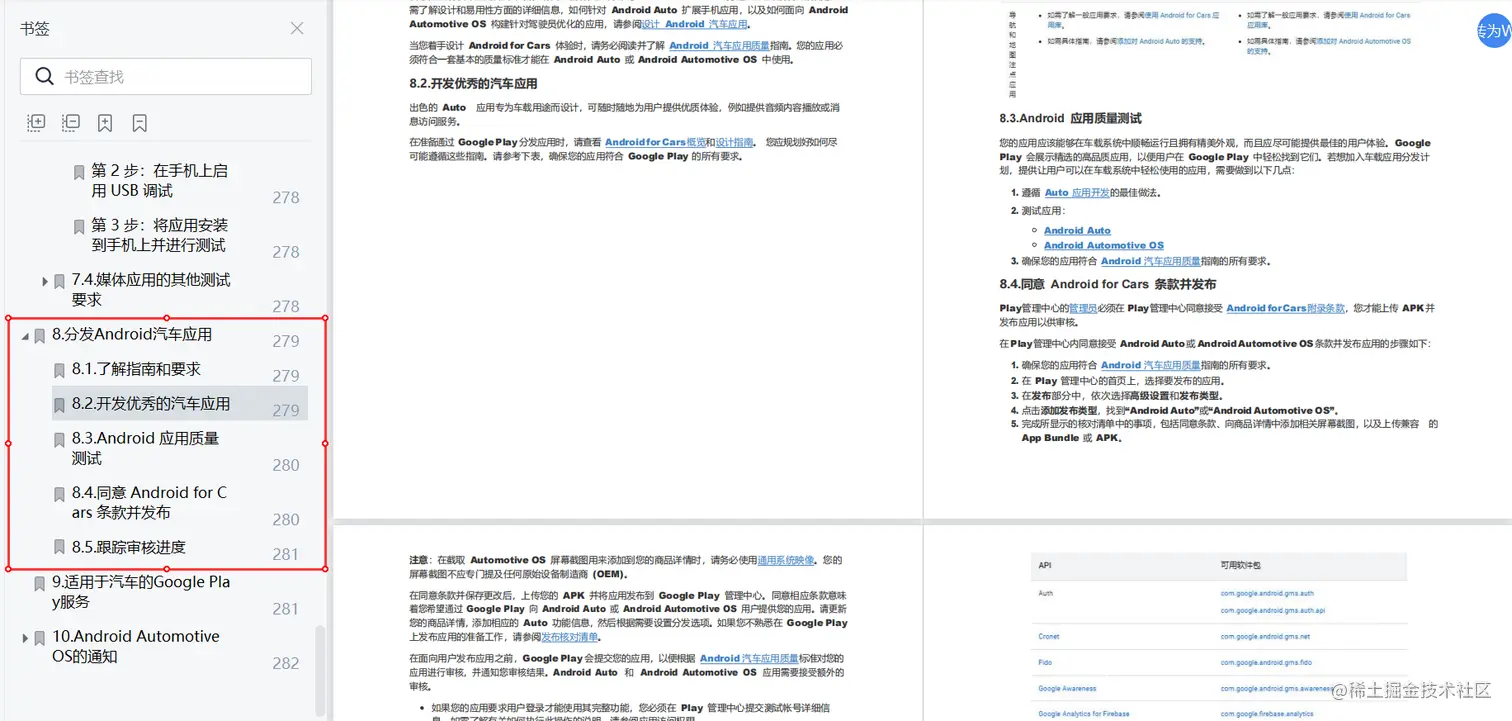Click the expand-all bookmarks icon
1512x721 pixels.
coord(36,123)
